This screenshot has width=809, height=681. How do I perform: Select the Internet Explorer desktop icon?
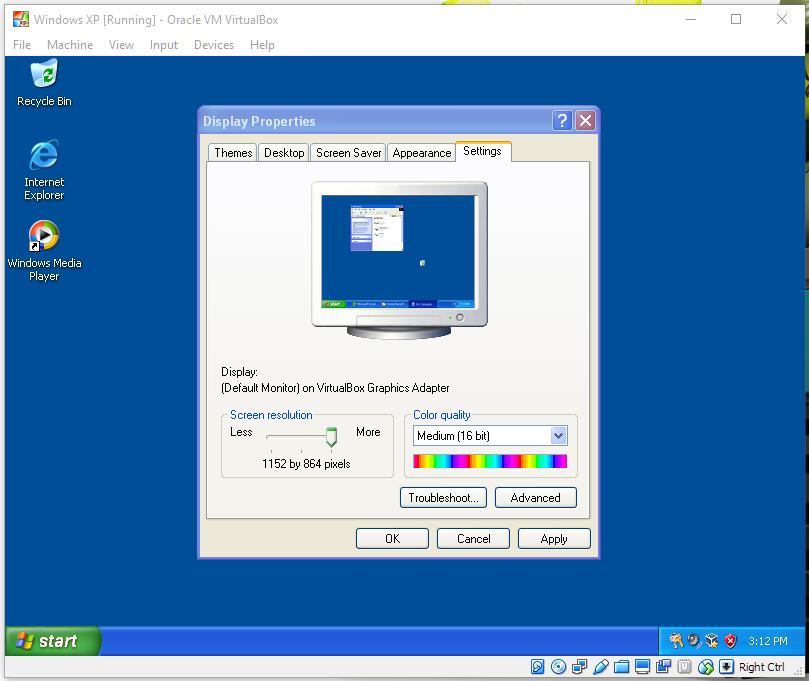(x=44, y=170)
